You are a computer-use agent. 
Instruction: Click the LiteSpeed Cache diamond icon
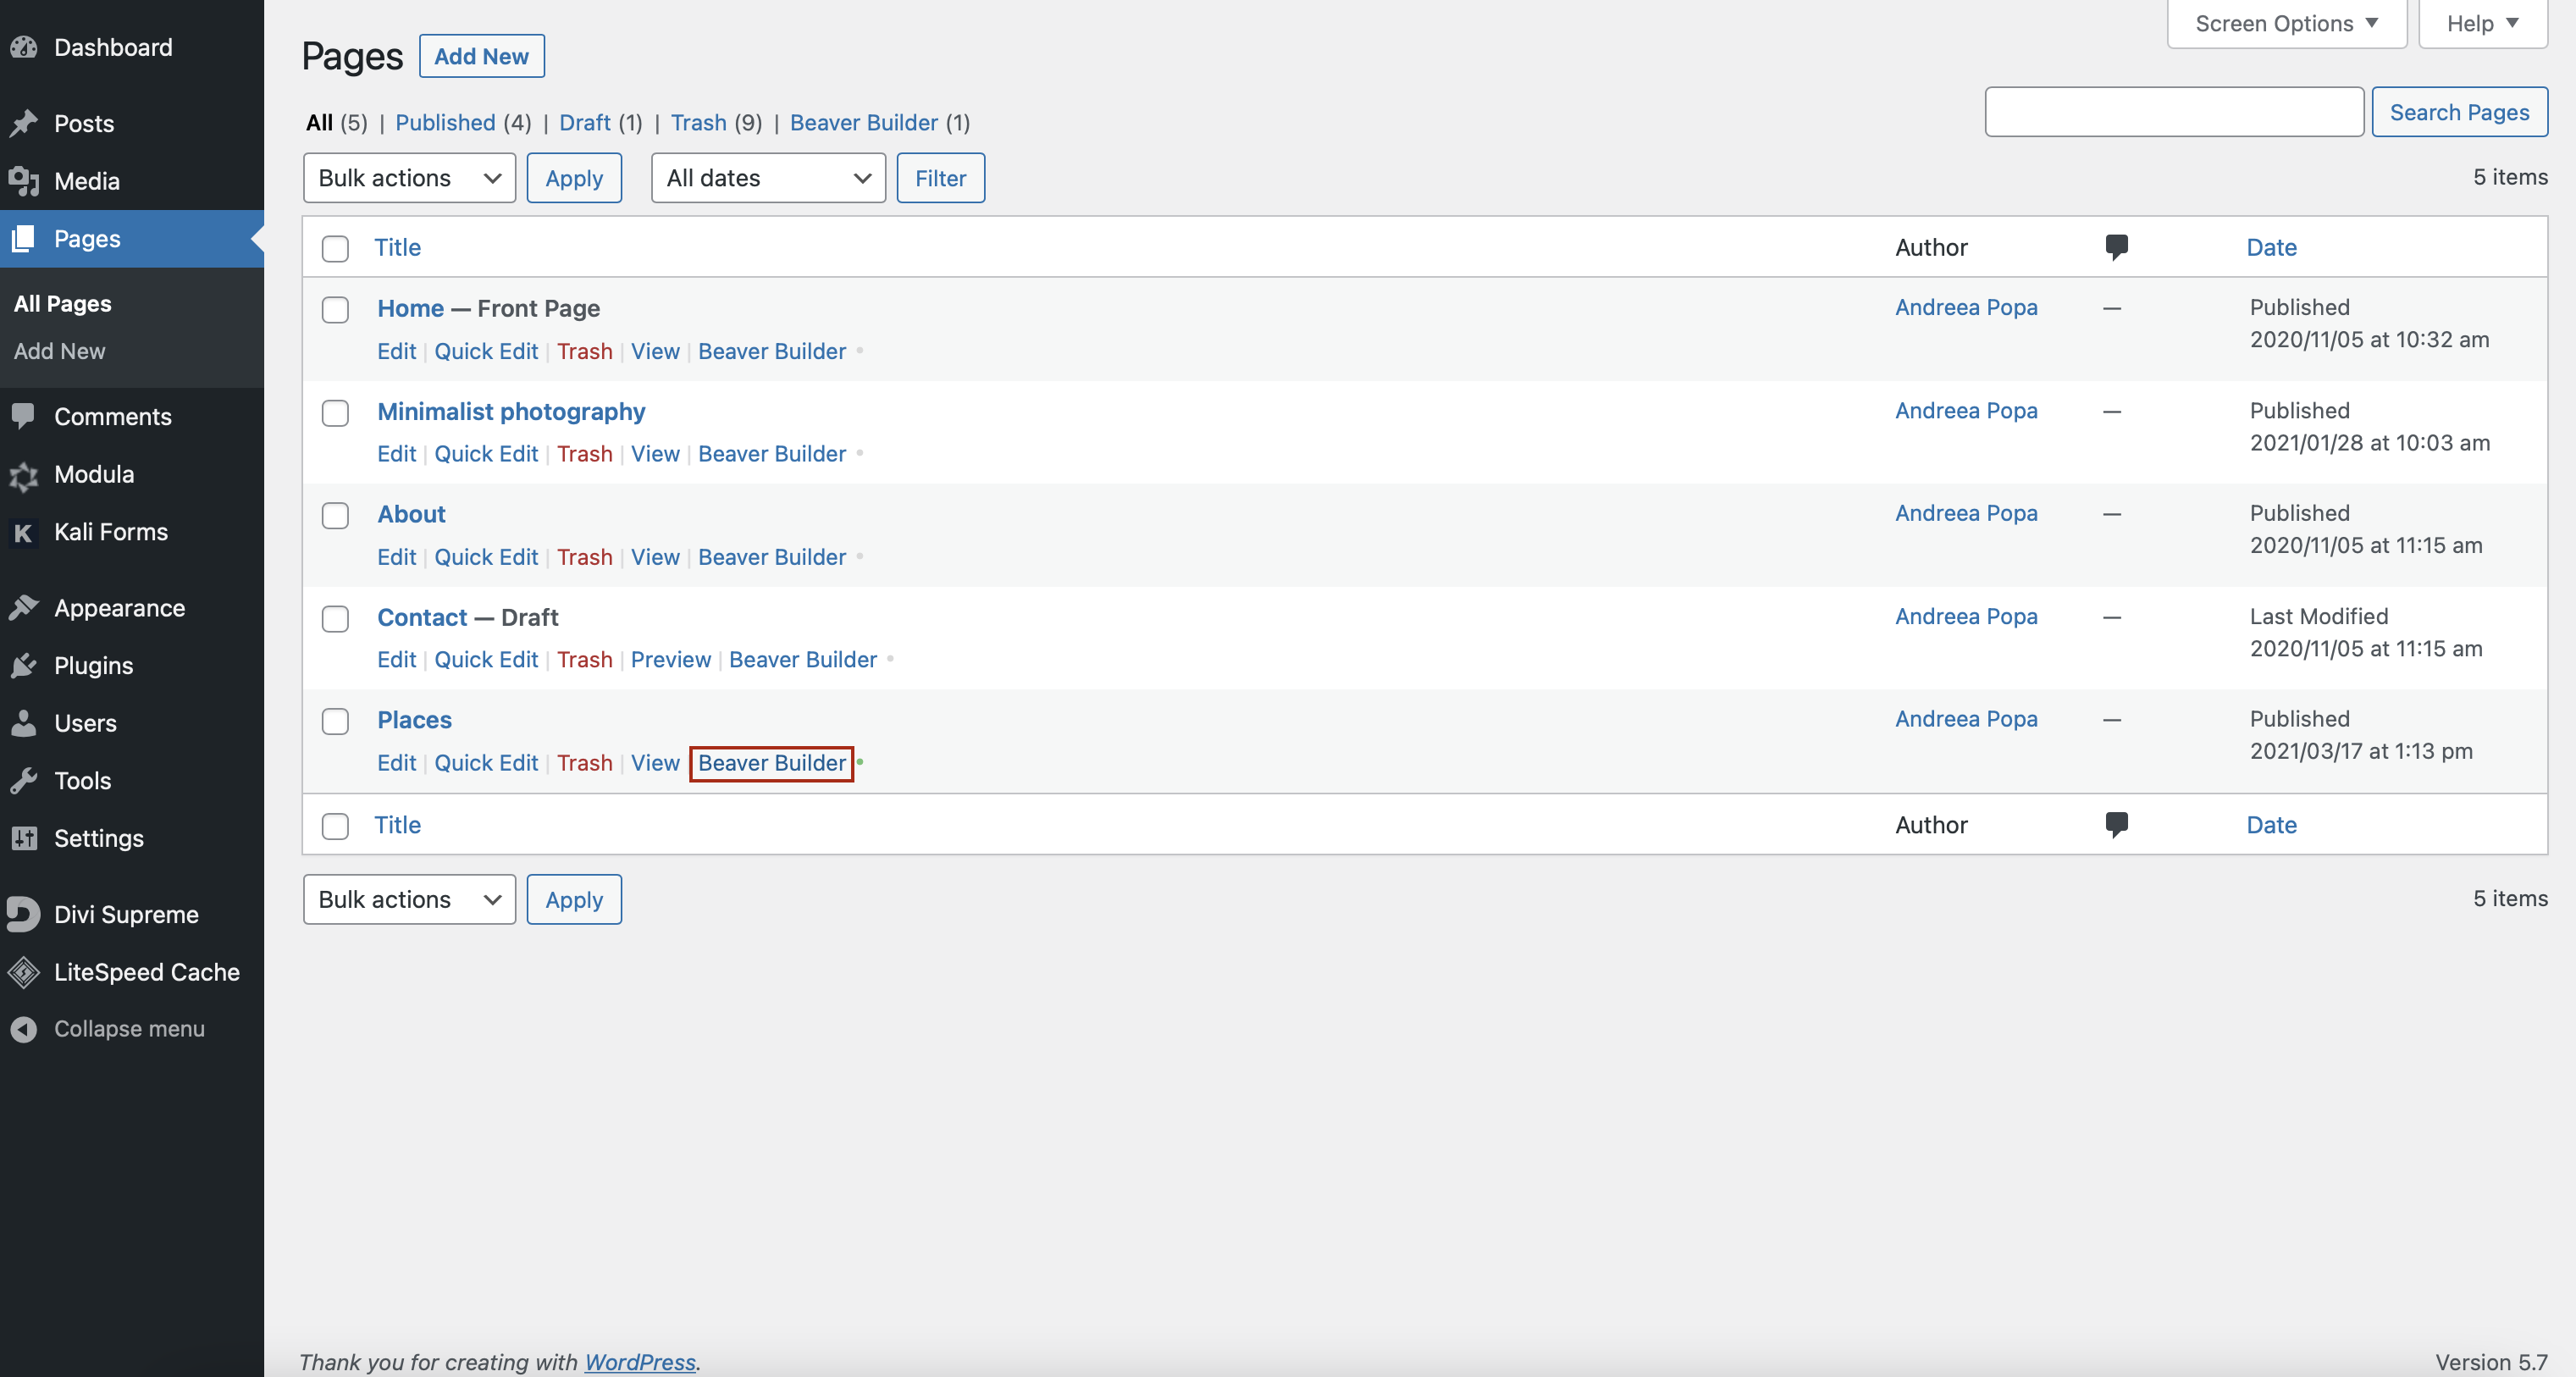click(24, 972)
